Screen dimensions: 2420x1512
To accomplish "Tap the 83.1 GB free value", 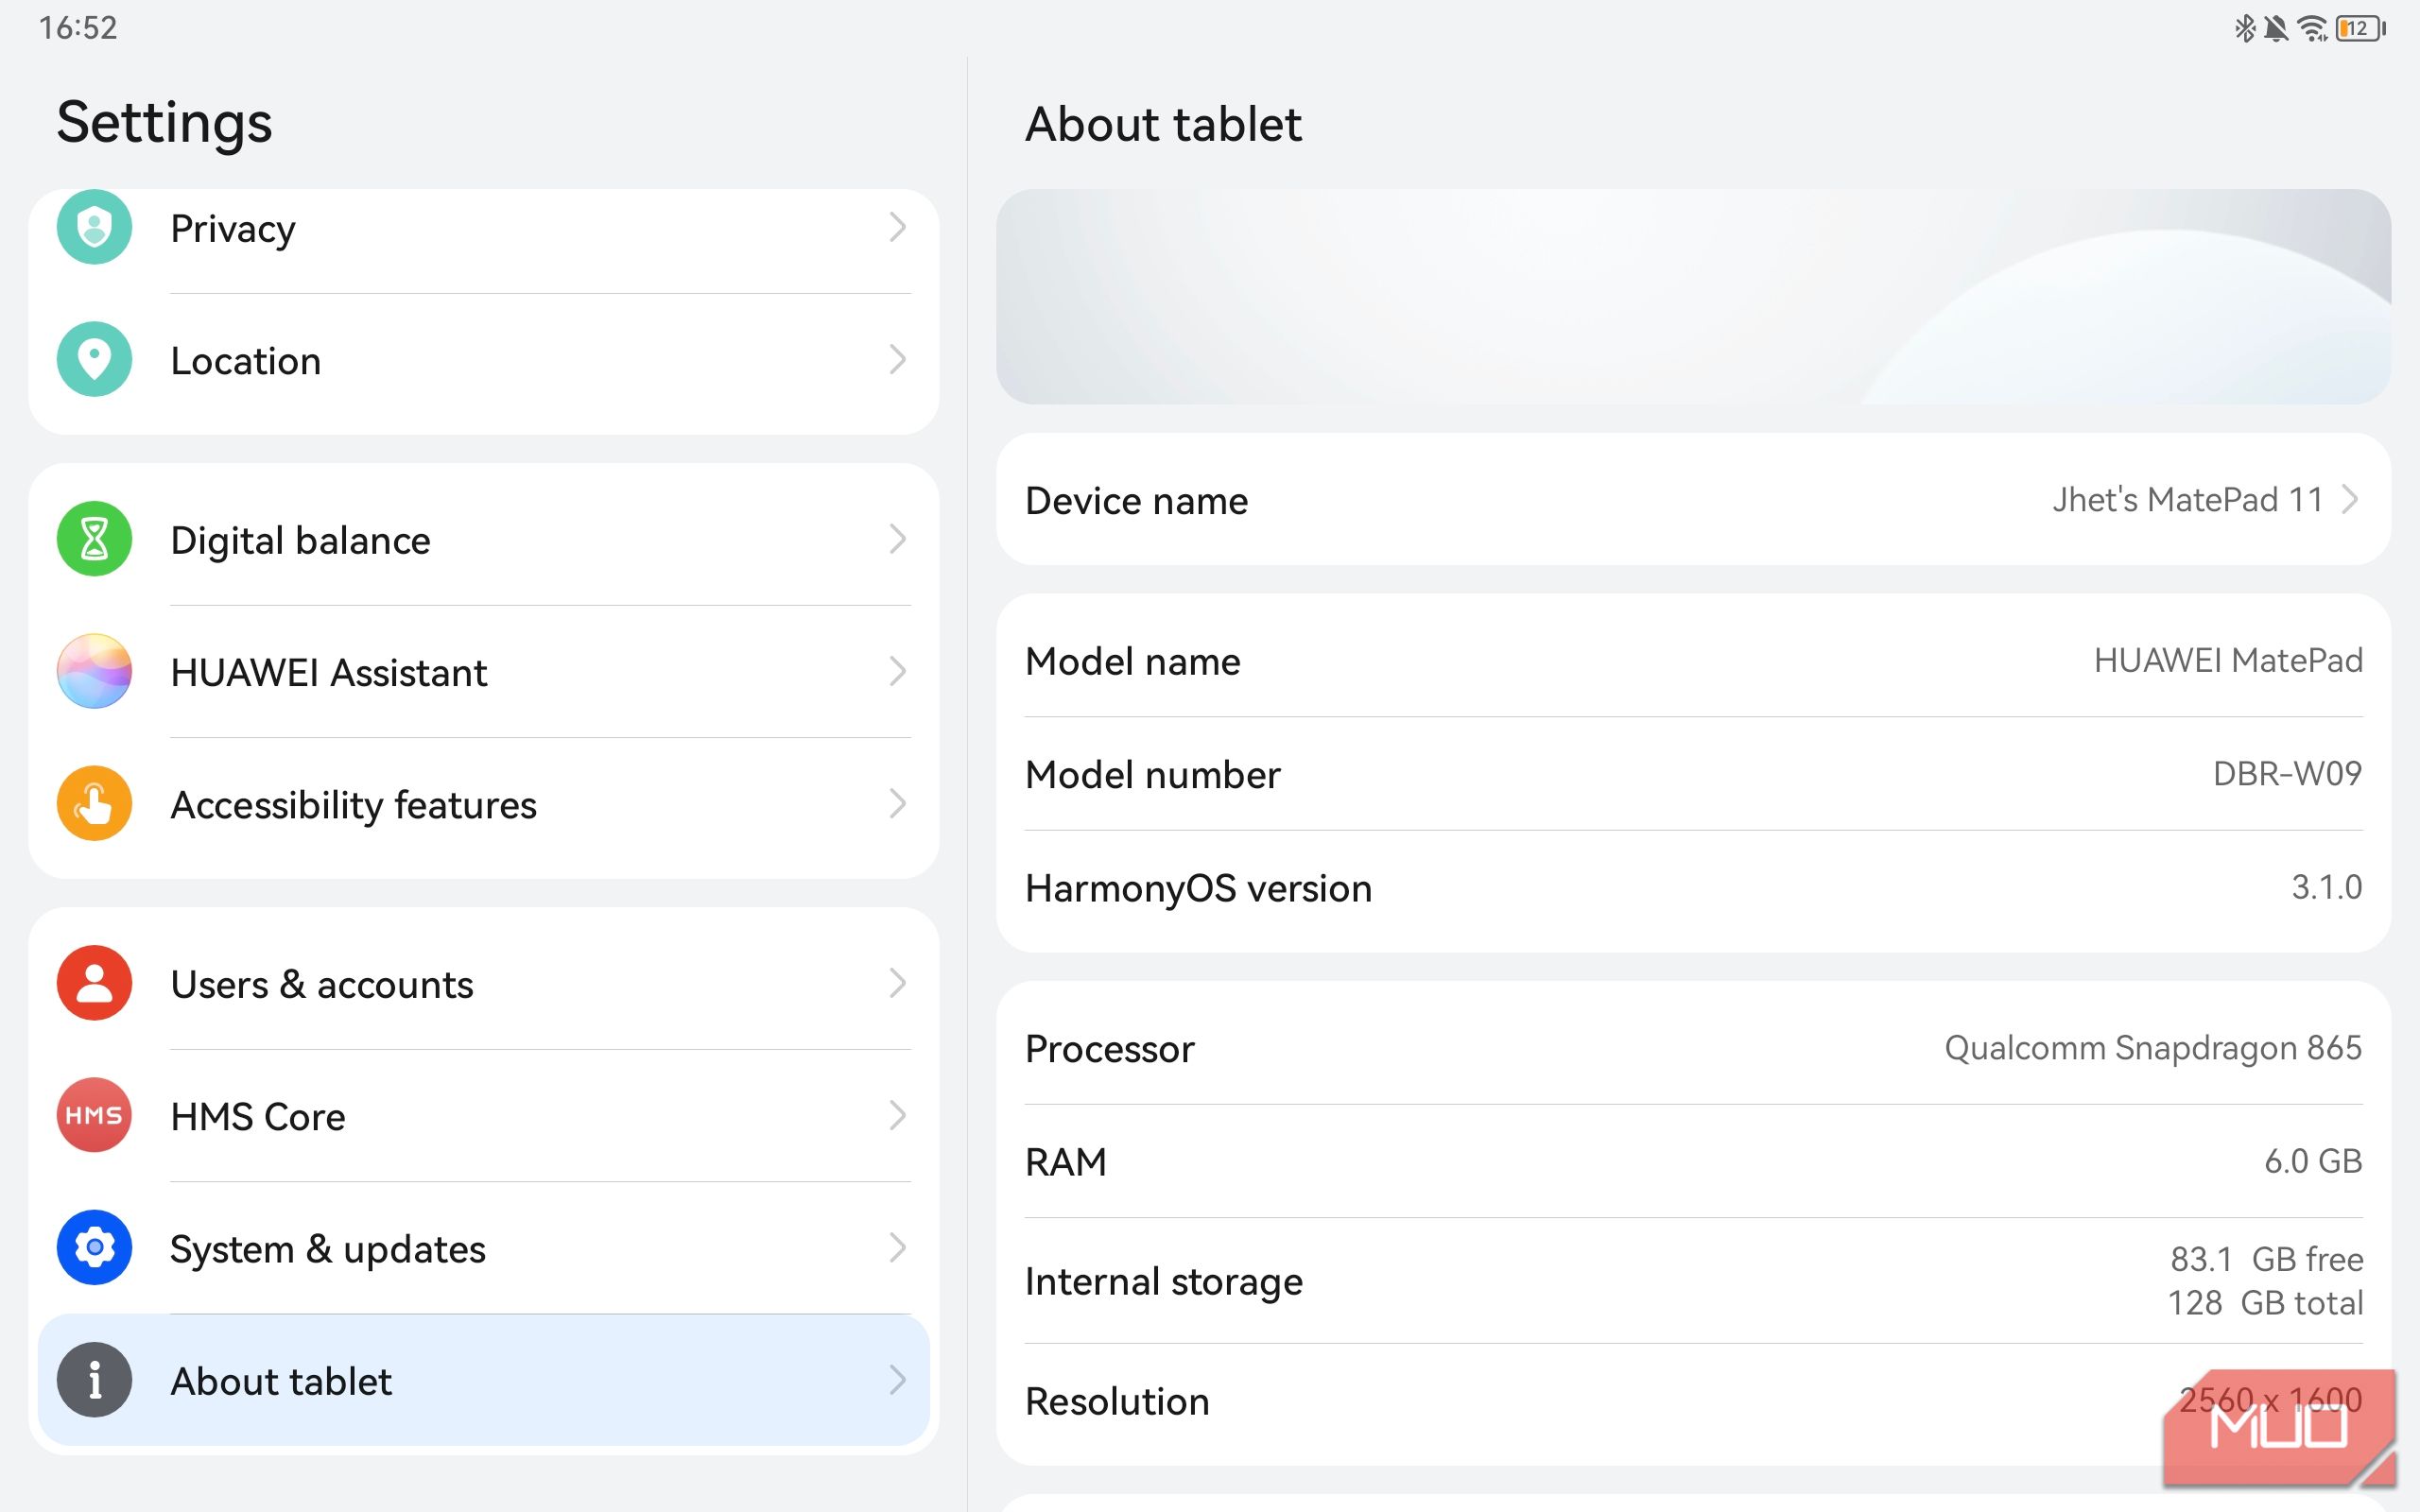I will [x=2266, y=1259].
